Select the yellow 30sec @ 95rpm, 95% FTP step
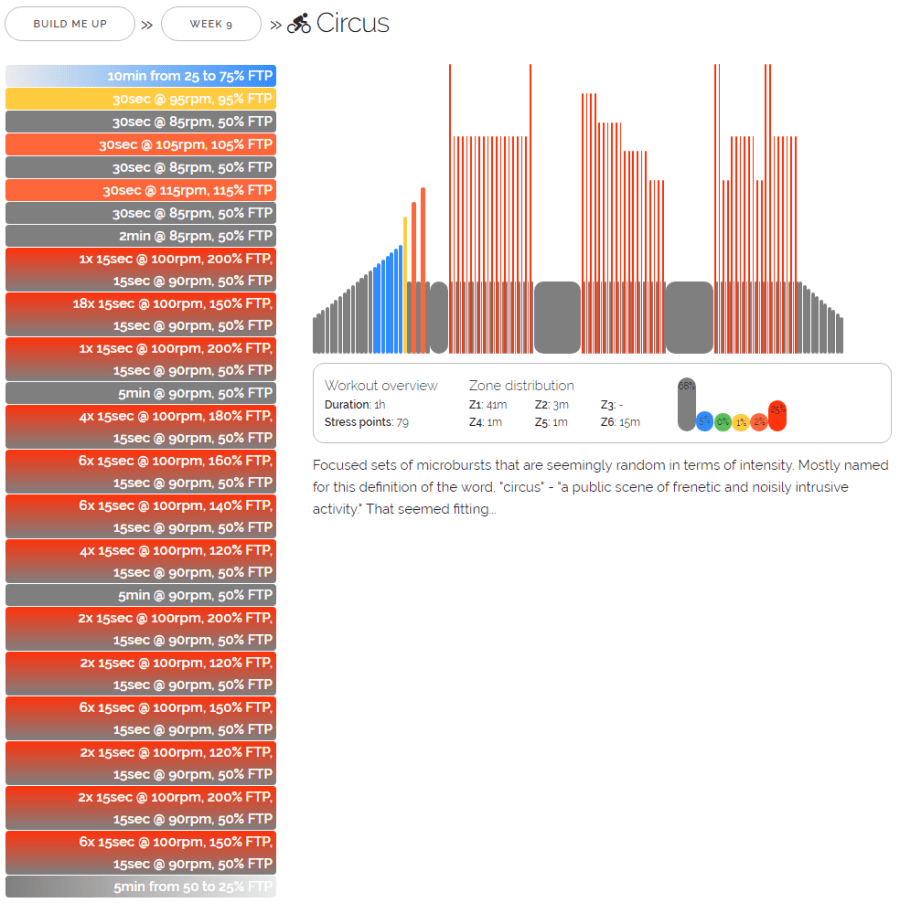This screenshot has width=900, height=903. [x=140, y=99]
